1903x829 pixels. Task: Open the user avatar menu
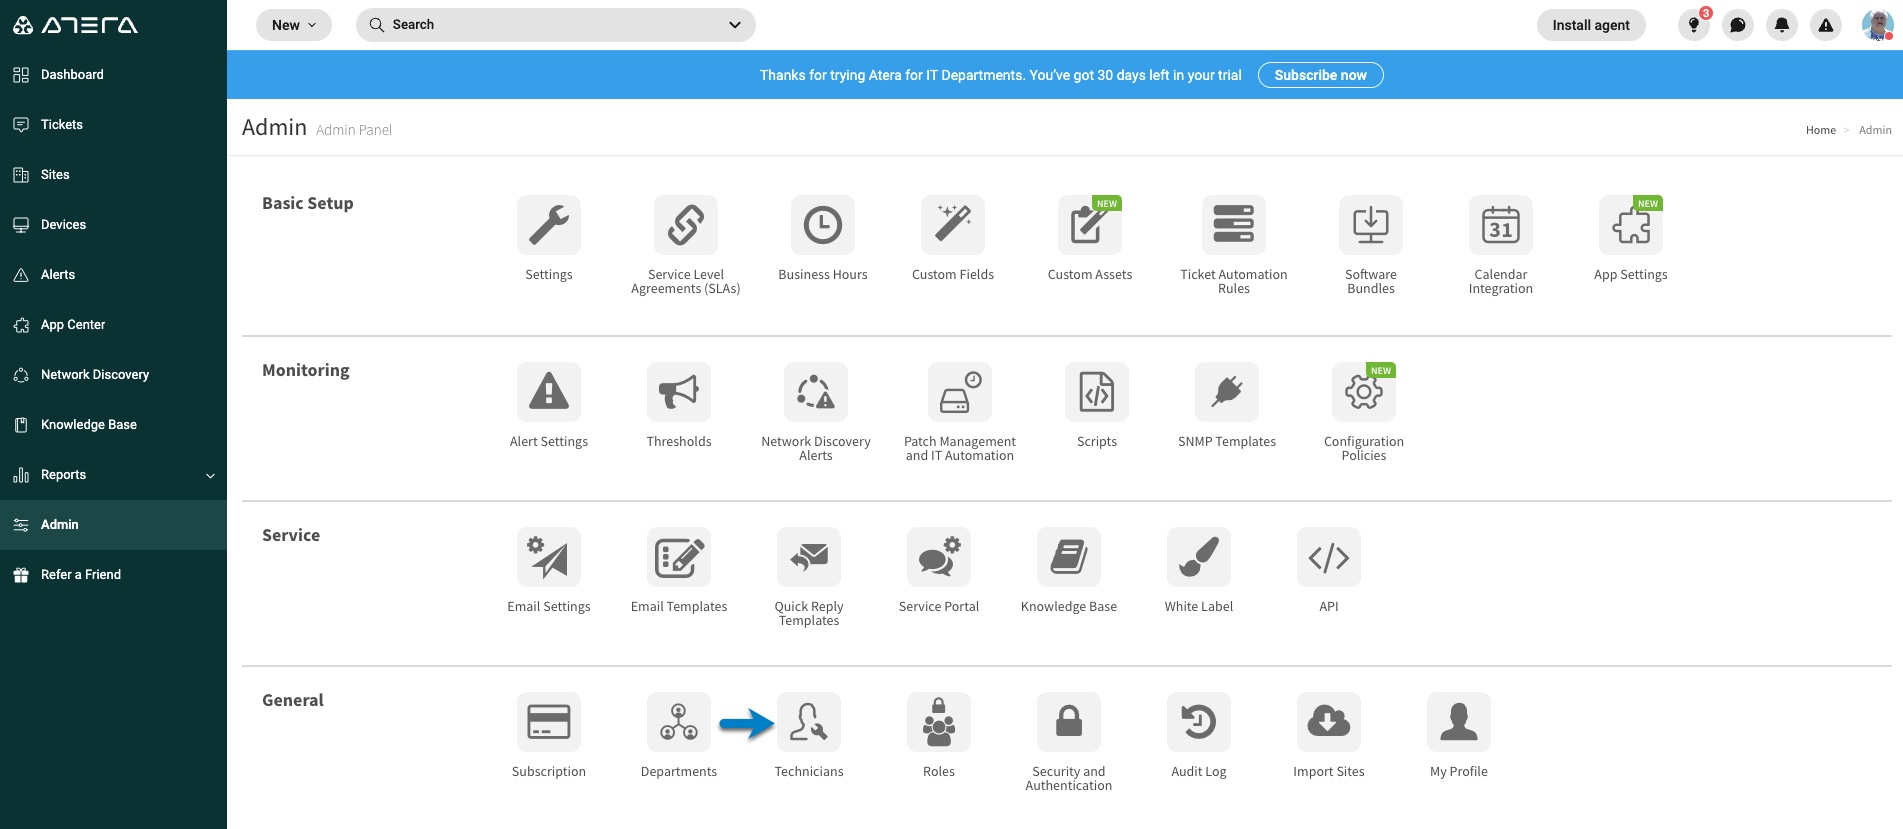click(x=1877, y=25)
